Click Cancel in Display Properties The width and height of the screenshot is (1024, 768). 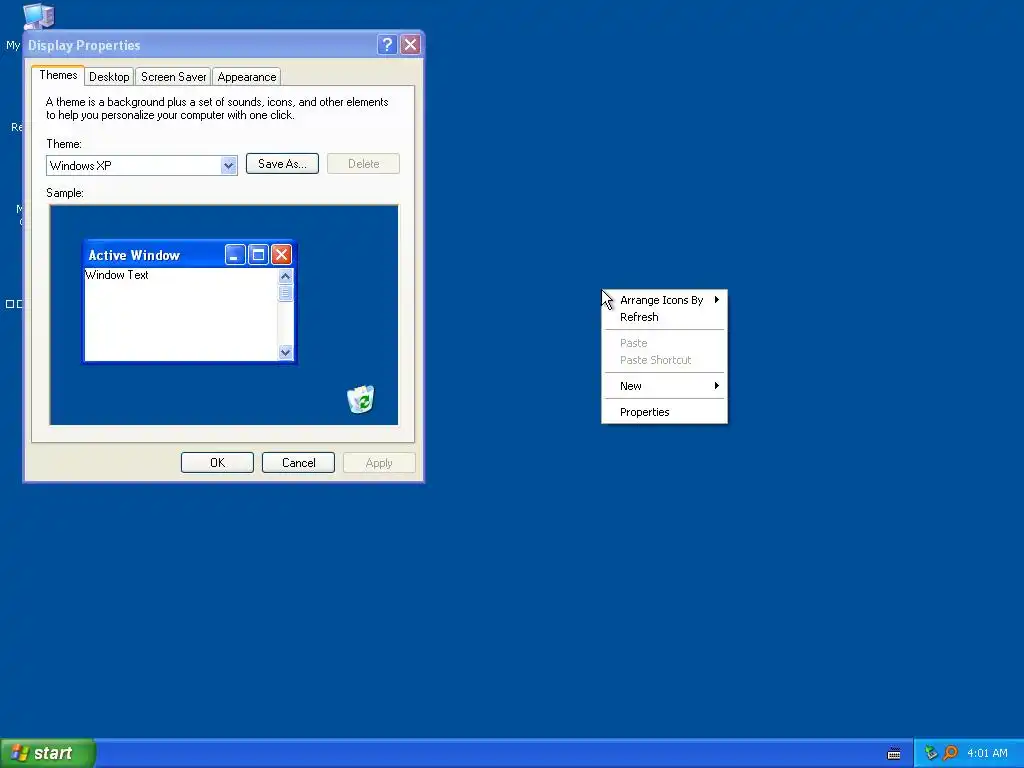(298, 462)
